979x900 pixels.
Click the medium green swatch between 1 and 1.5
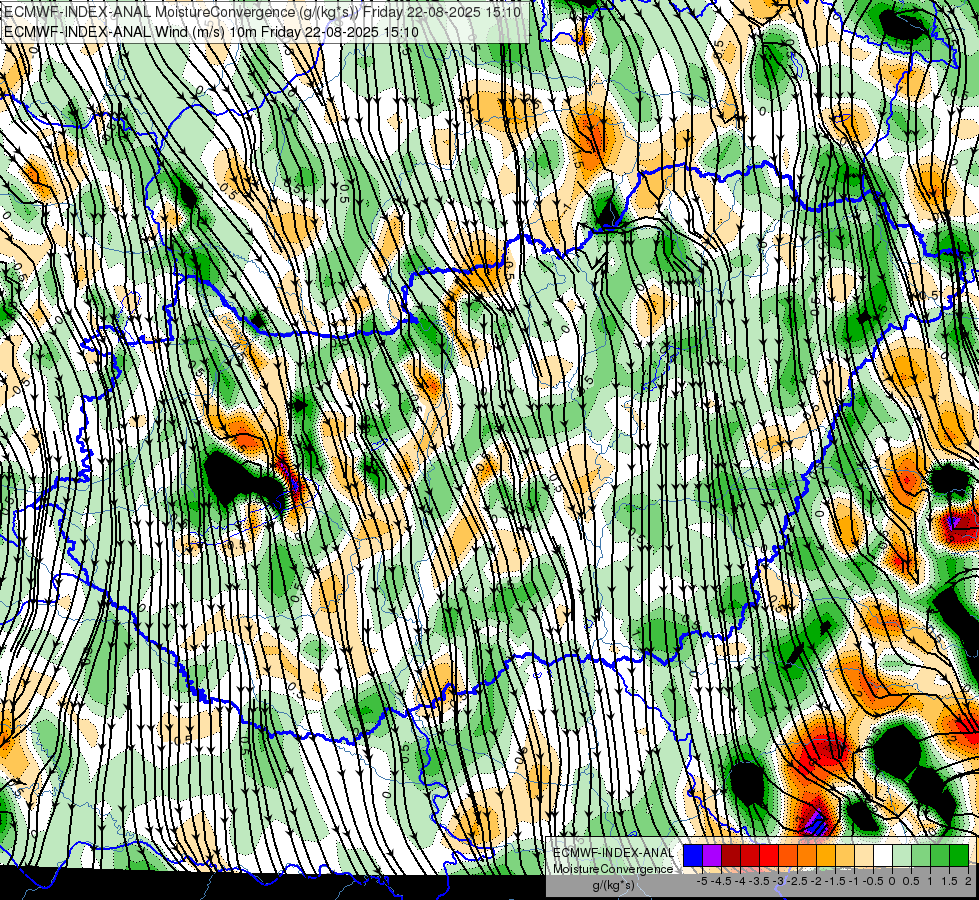940,856
